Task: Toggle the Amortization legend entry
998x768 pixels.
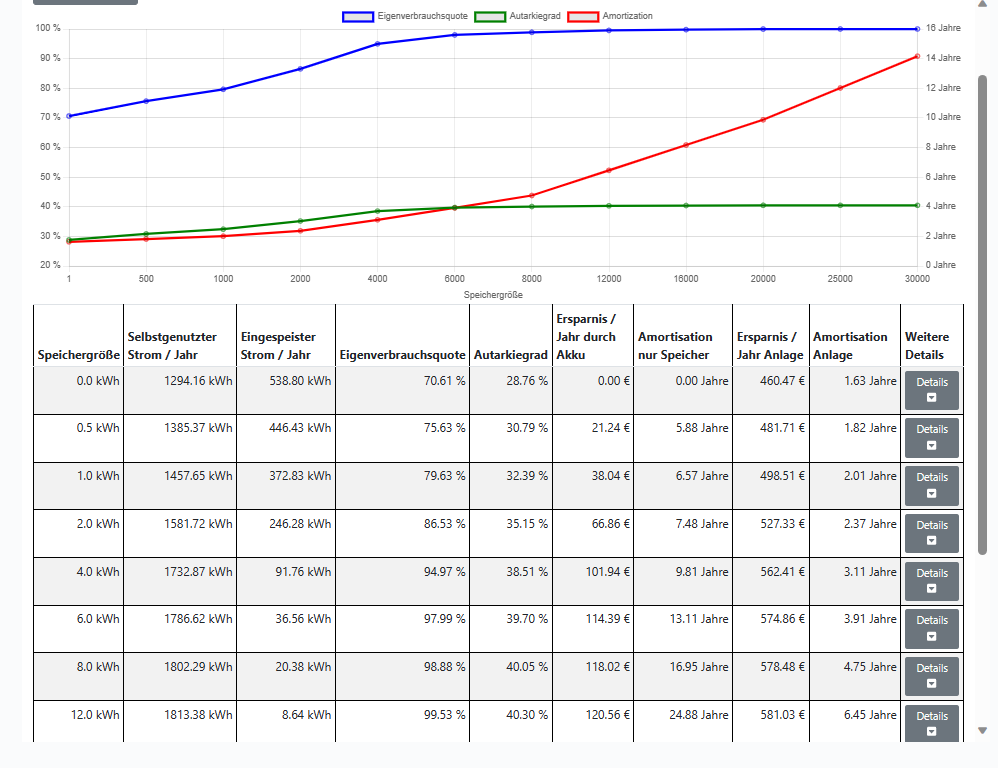Action: [x=610, y=17]
